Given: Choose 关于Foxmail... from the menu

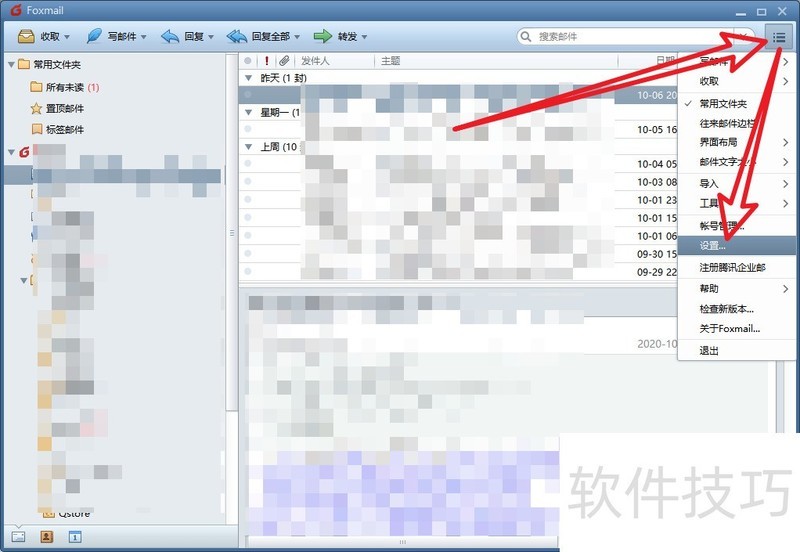Looking at the screenshot, I should (736, 329).
